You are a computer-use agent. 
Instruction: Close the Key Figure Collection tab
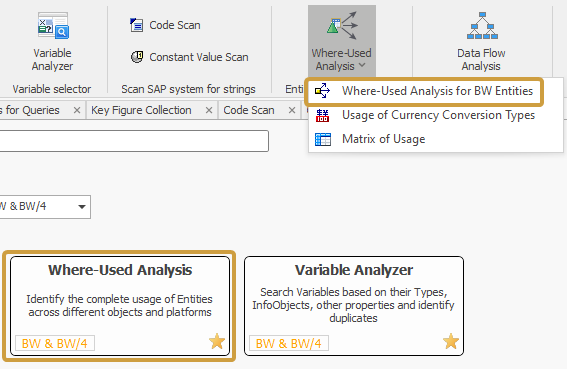pyautogui.click(x=209, y=110)
